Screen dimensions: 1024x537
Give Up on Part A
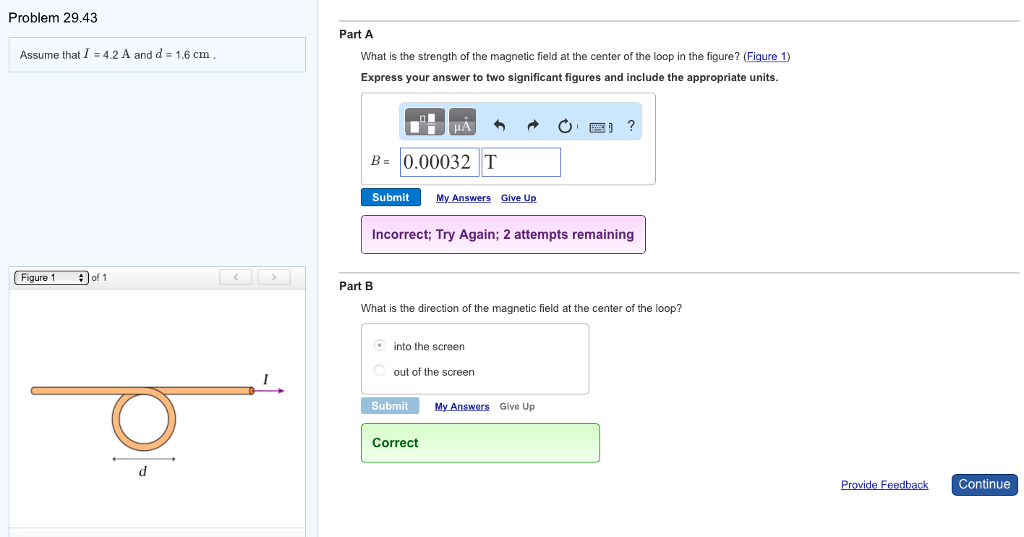click(x=519, y=198)
